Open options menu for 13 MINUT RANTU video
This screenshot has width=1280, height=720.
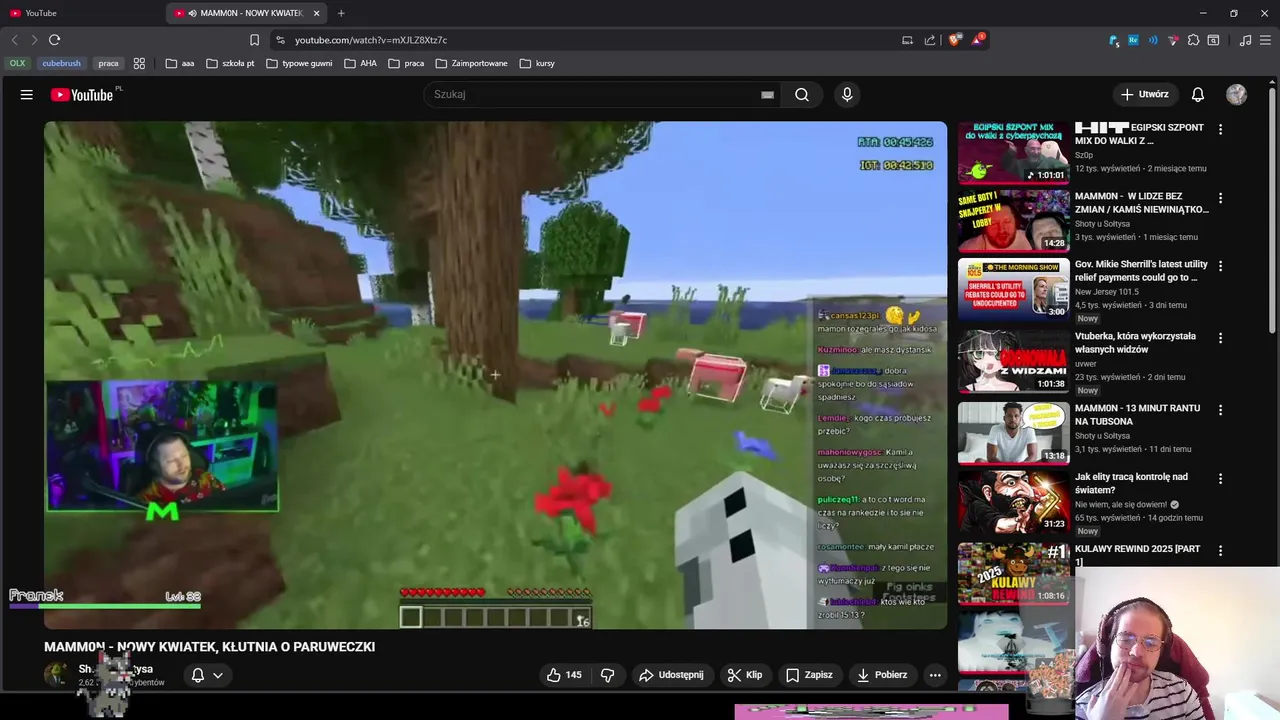1220,410
